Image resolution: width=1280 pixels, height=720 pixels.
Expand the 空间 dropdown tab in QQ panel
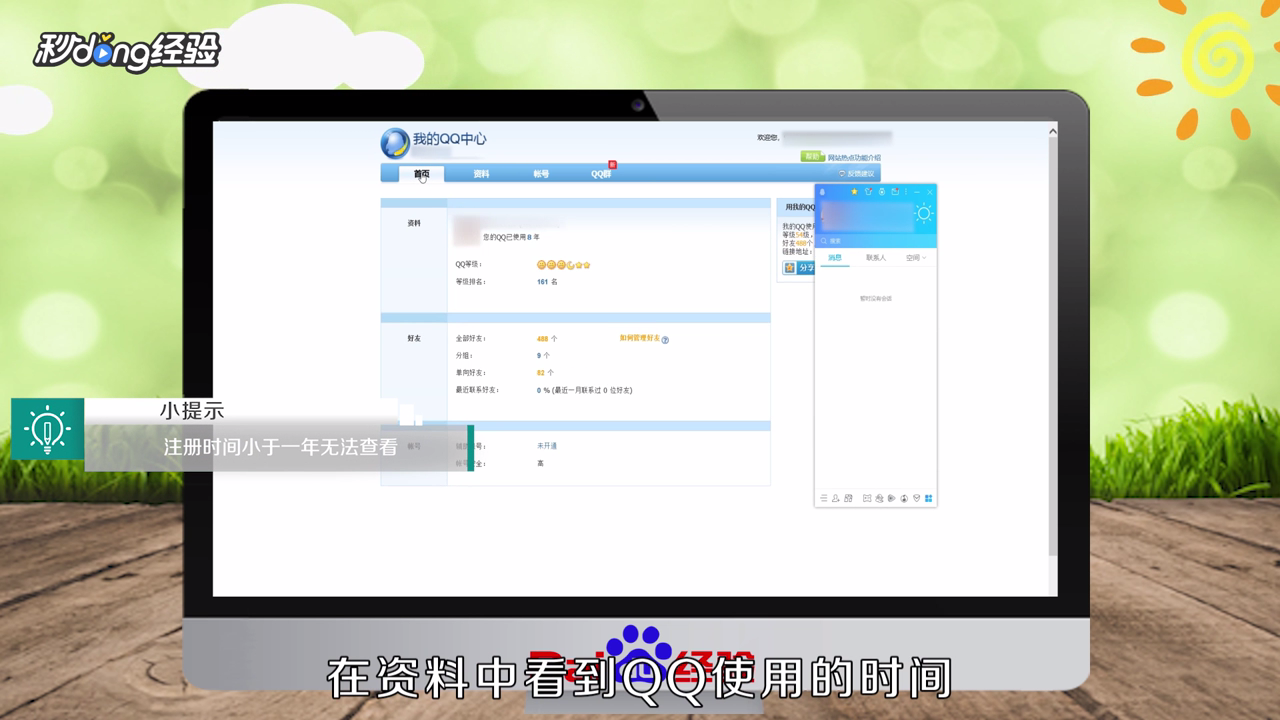pos(916,258)
